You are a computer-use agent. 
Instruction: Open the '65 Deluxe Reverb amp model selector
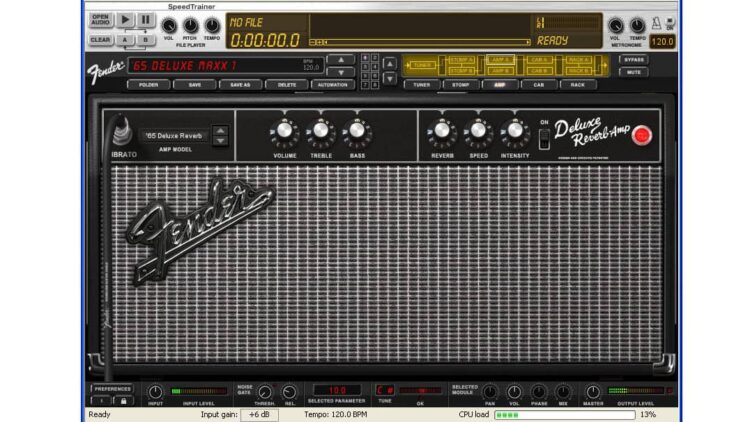[176, 135]
